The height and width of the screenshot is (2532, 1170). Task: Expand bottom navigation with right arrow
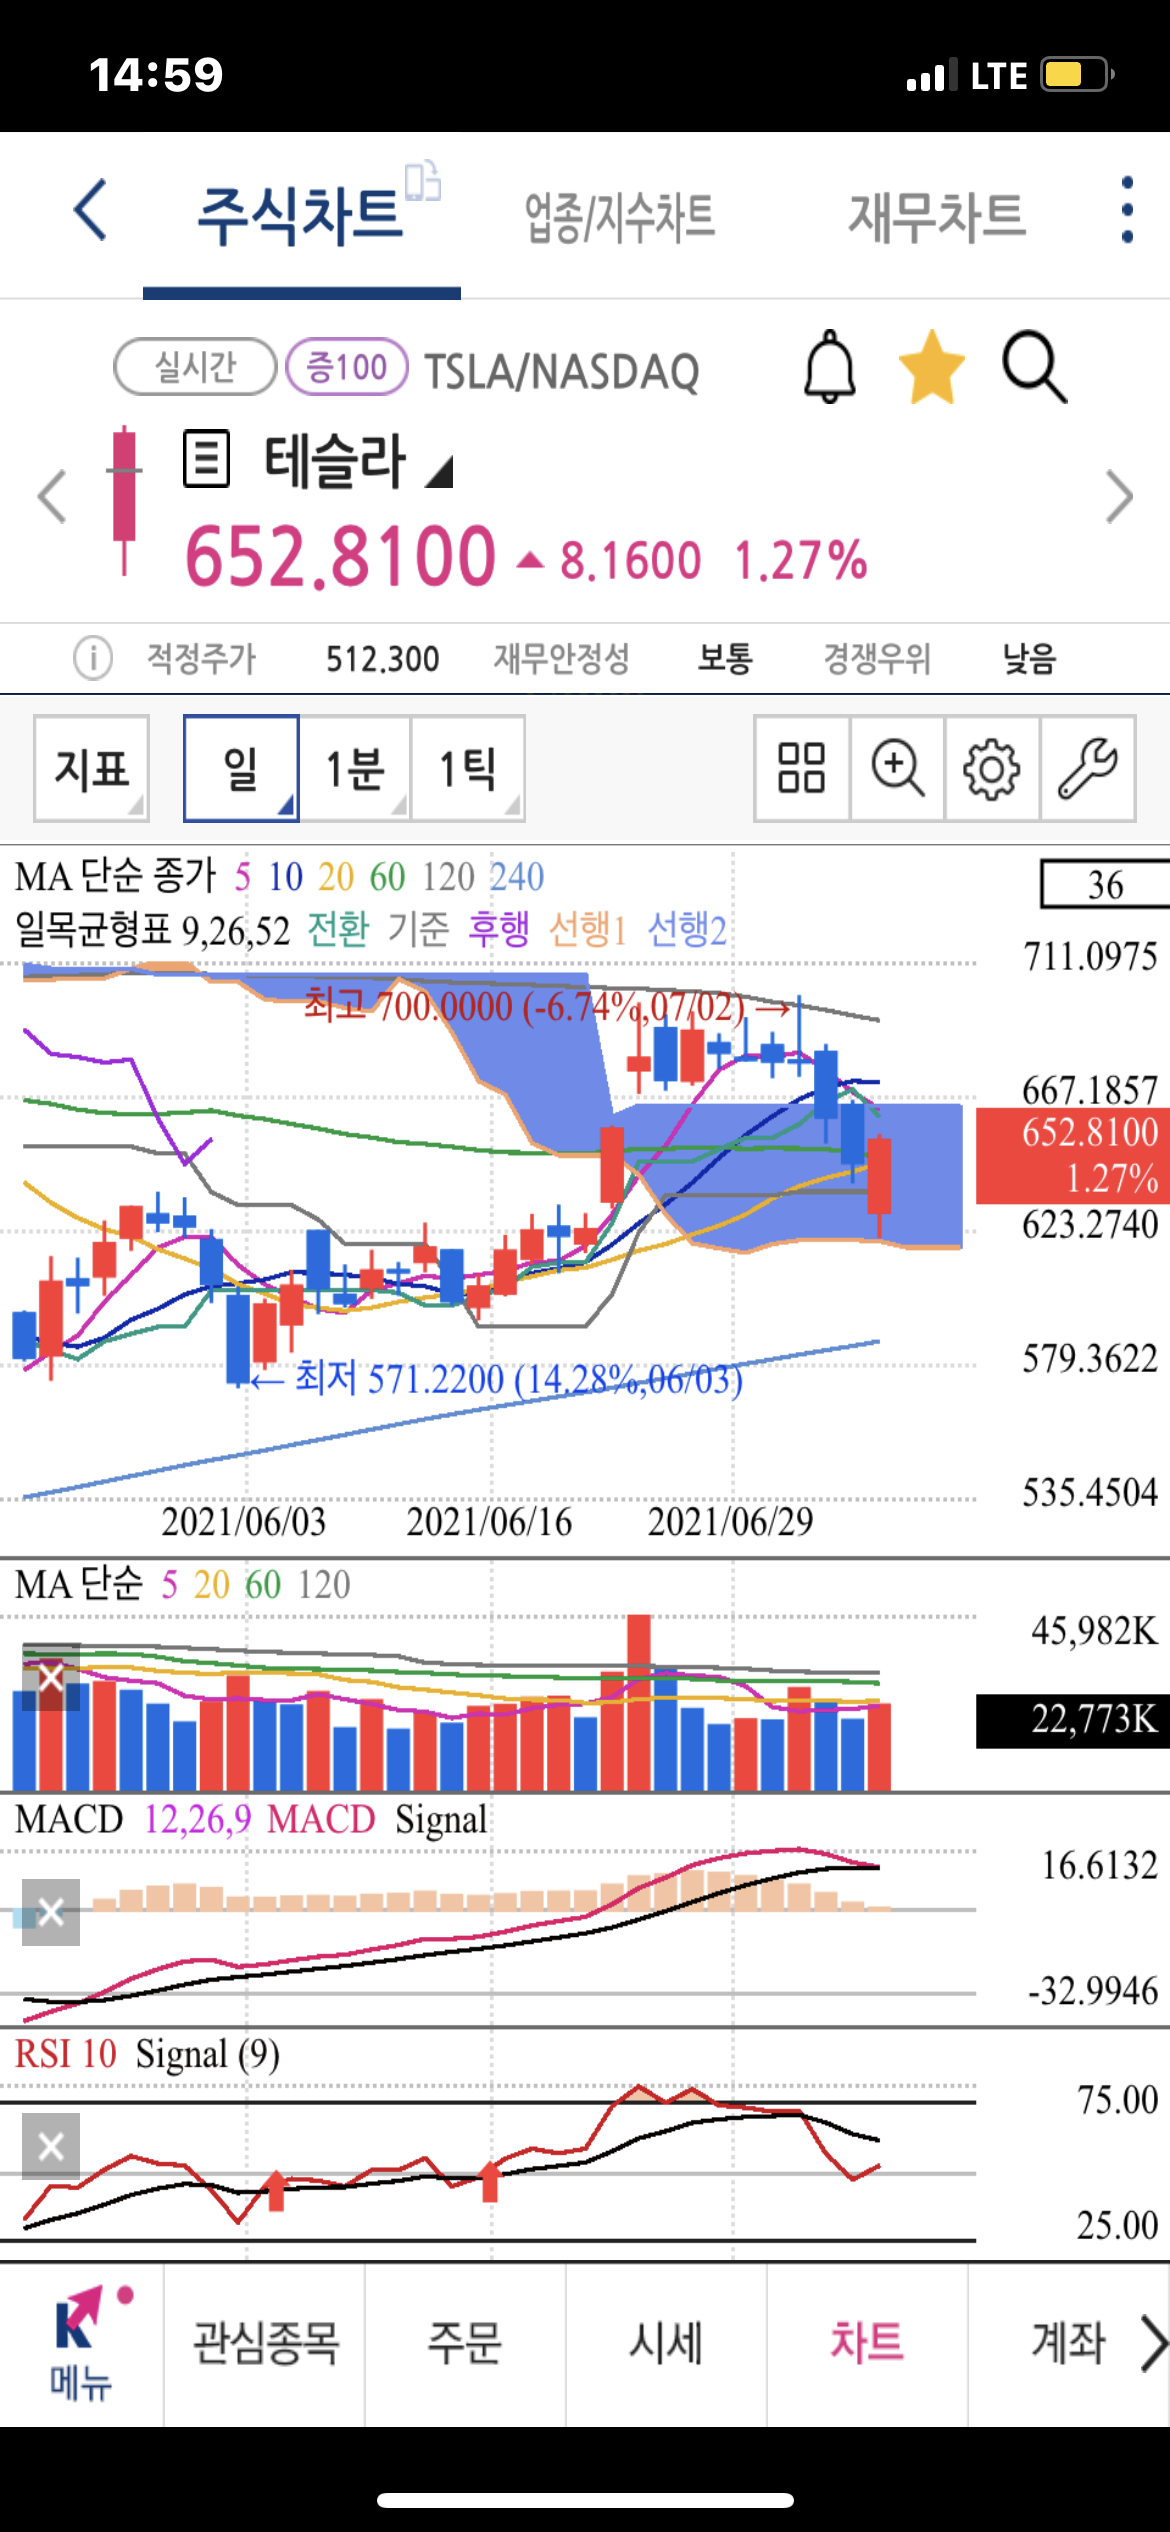click(x=1153, y=2343)
